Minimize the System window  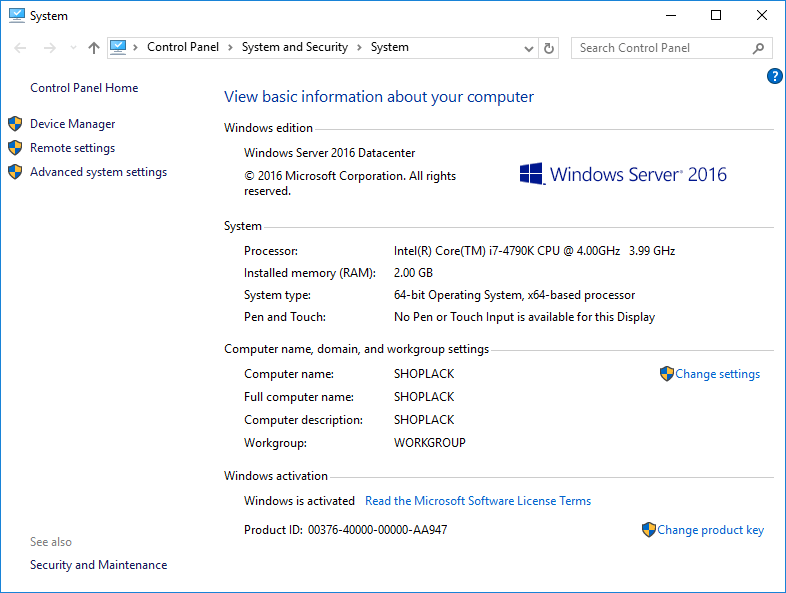(671, 16)
